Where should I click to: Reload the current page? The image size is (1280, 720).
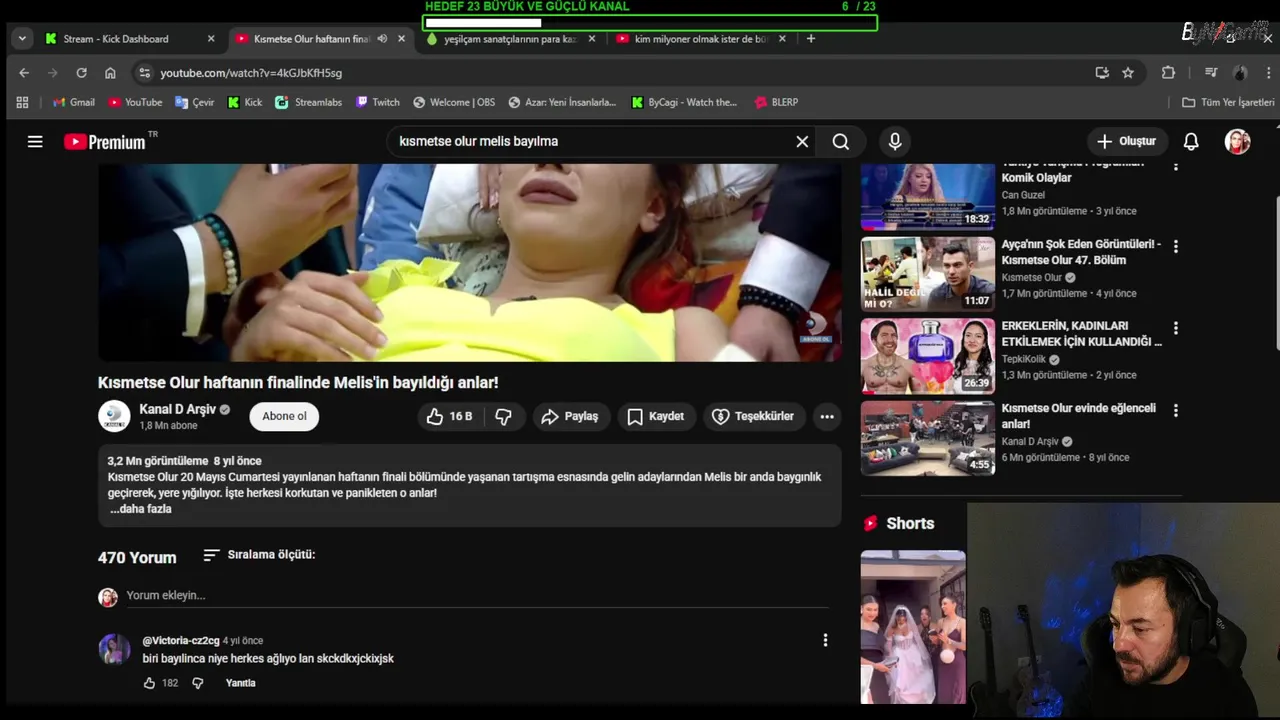(81, 73)
